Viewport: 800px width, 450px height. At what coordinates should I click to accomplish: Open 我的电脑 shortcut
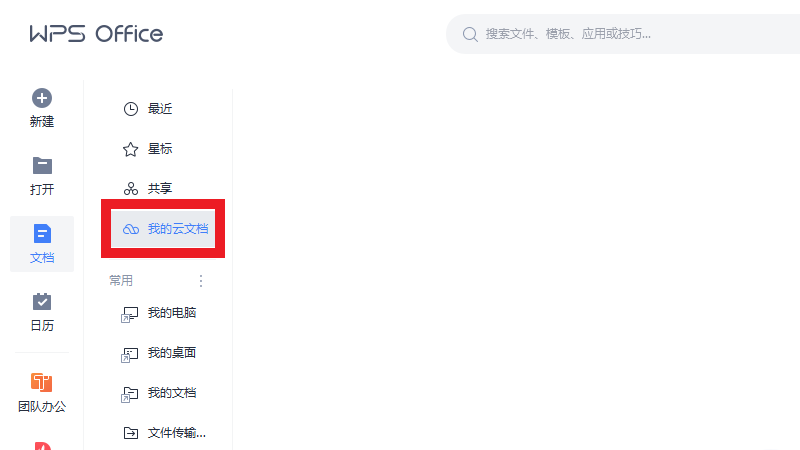(x=159, y=313)
